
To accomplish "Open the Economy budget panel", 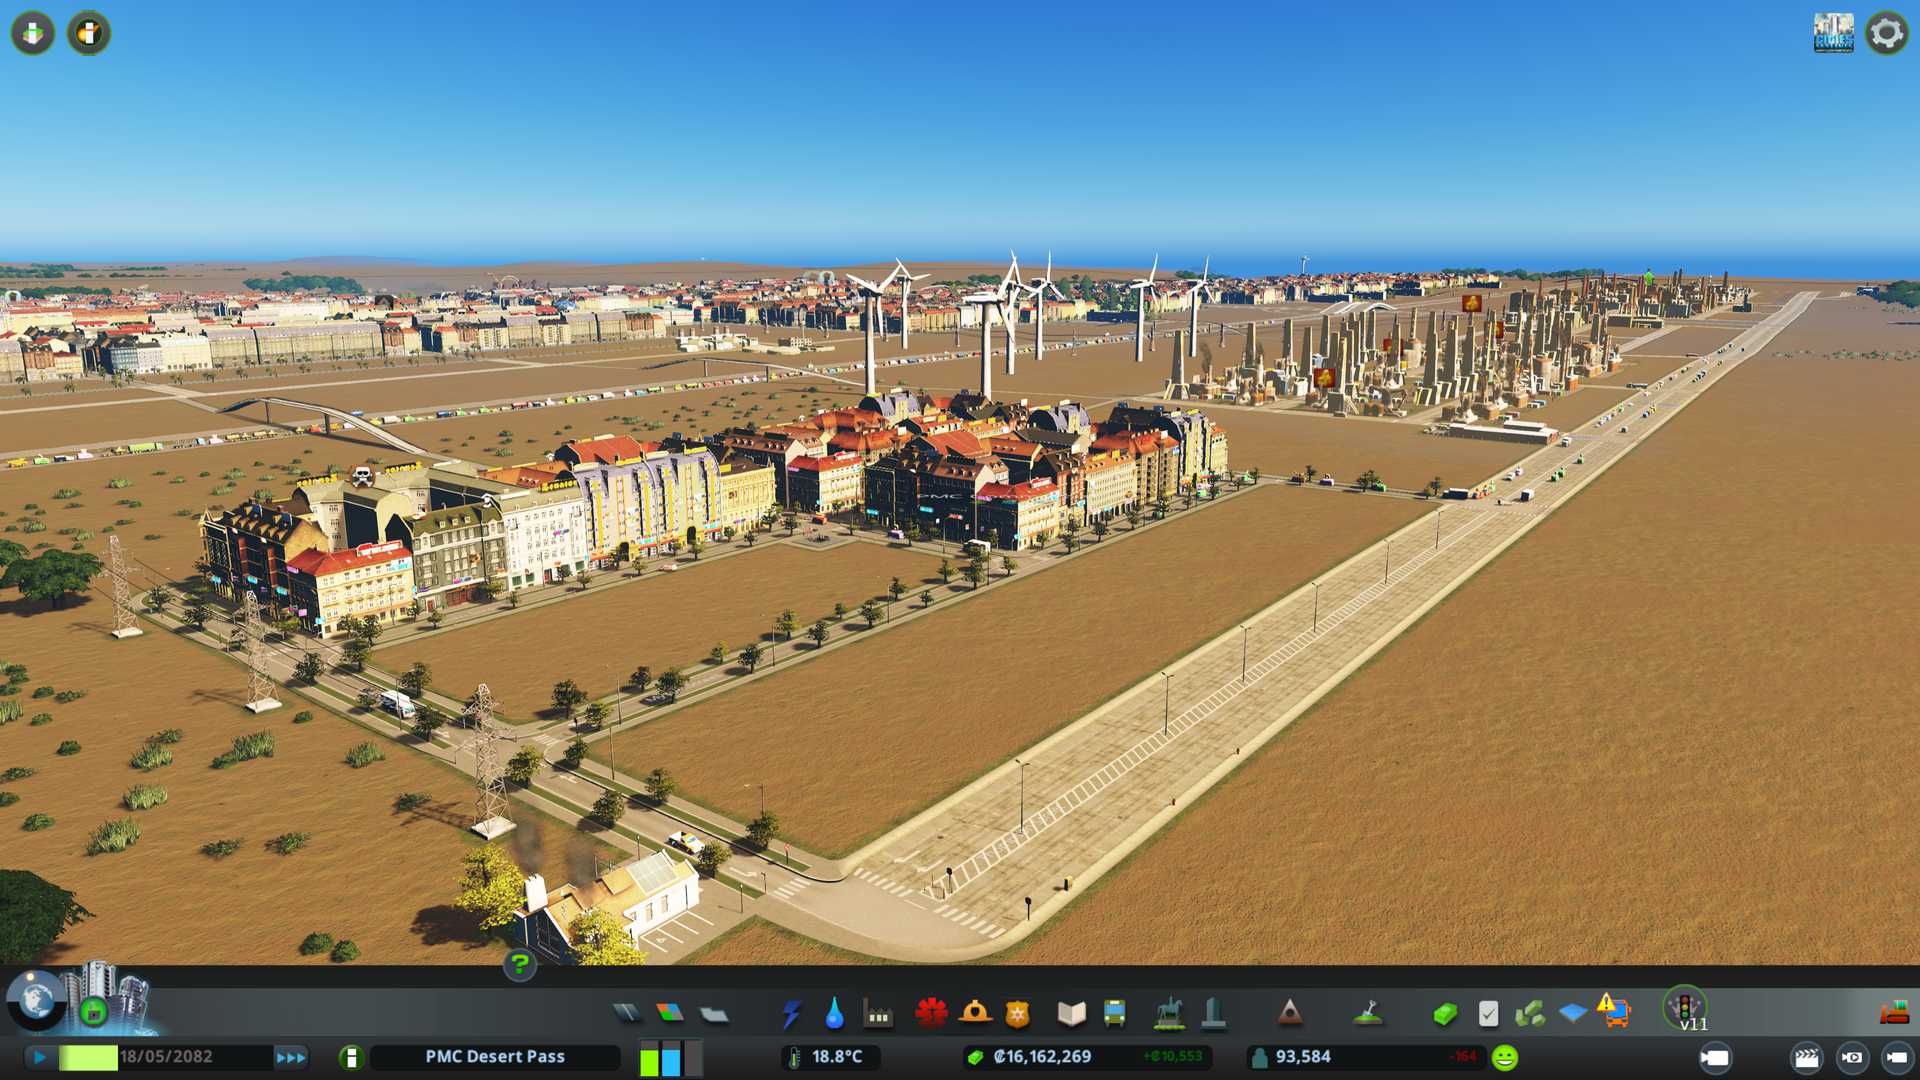I will pyautogui.click(x=1444, y=1014).
